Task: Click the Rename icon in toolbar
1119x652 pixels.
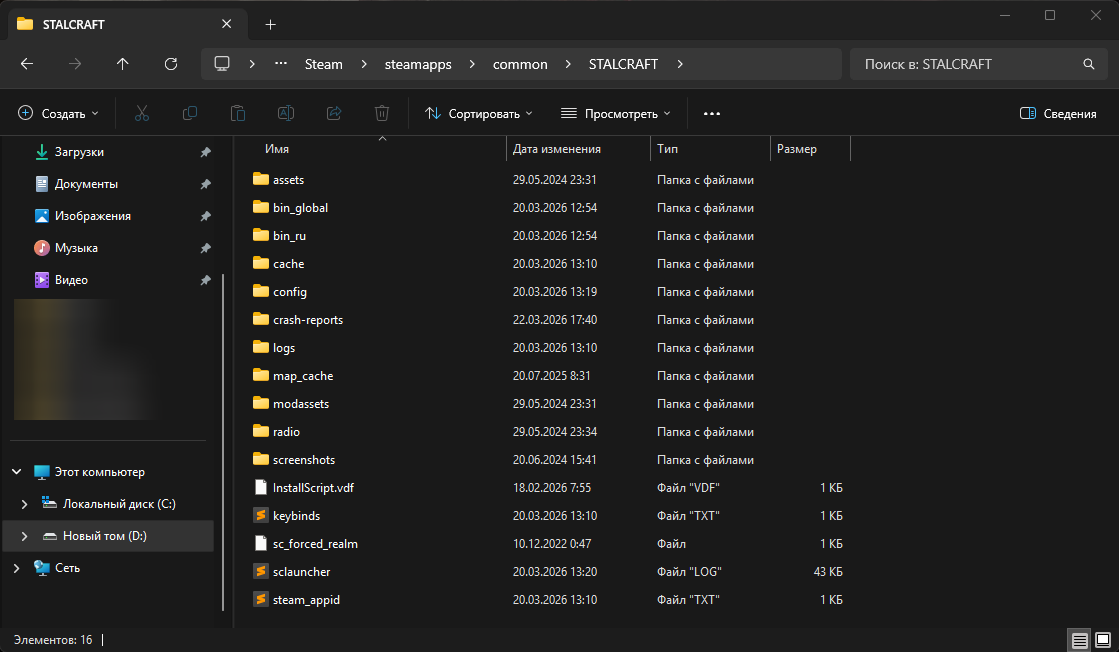Action: tap(285, 114)
